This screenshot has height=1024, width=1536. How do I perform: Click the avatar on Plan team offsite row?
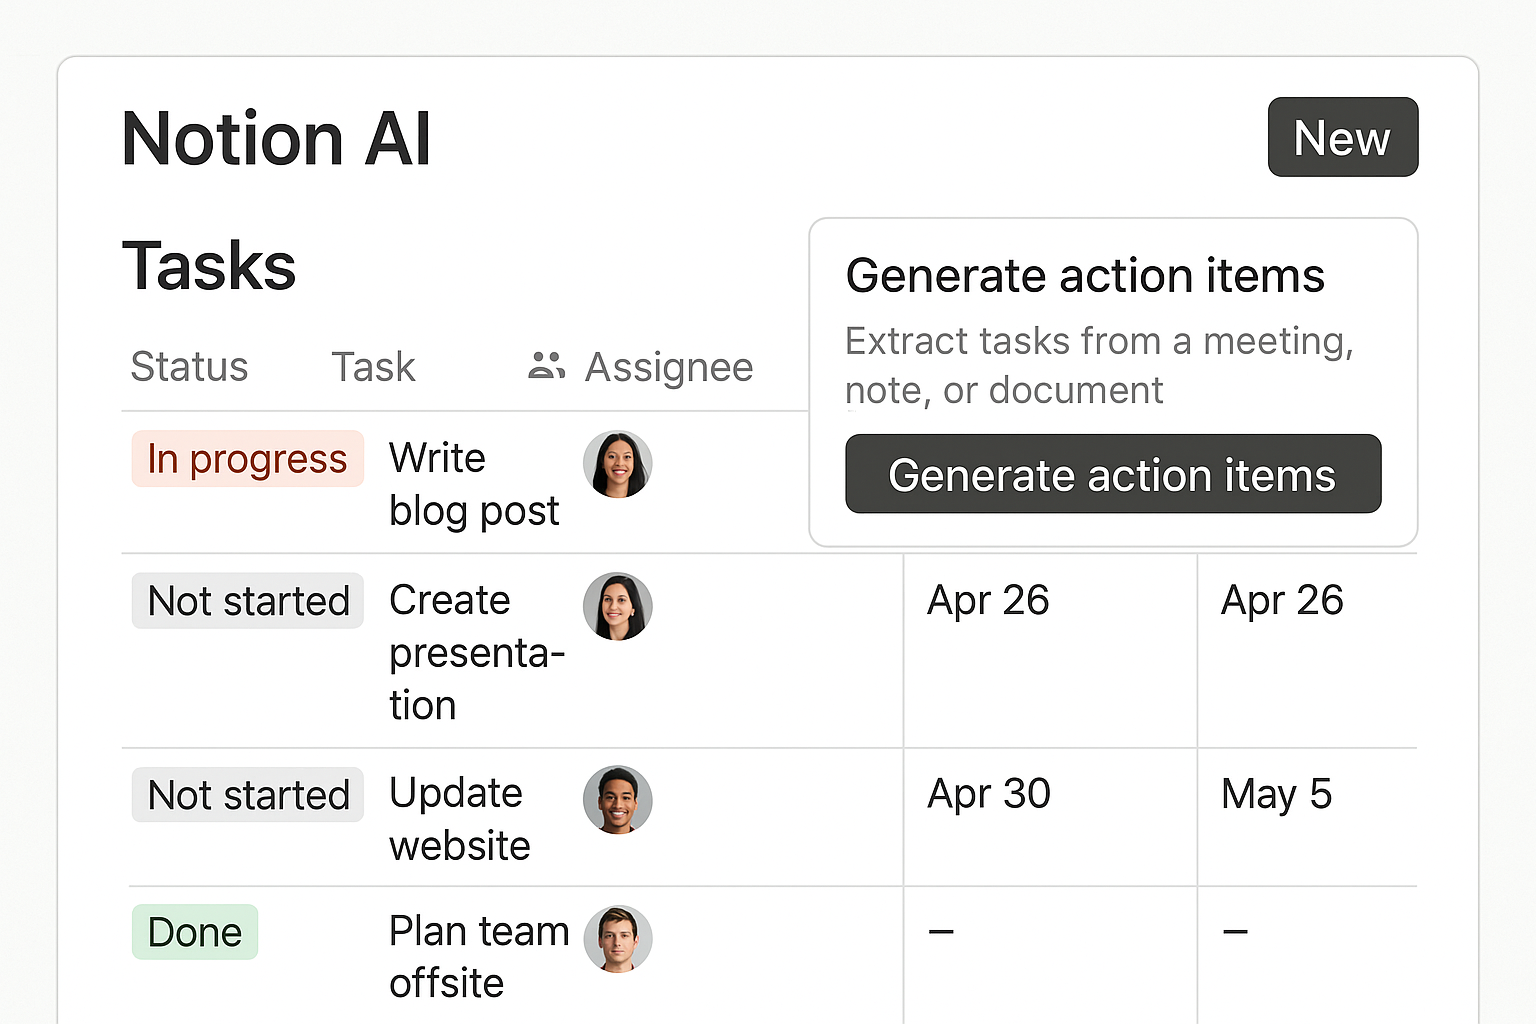pyautogui.click(x=617, y=938)
